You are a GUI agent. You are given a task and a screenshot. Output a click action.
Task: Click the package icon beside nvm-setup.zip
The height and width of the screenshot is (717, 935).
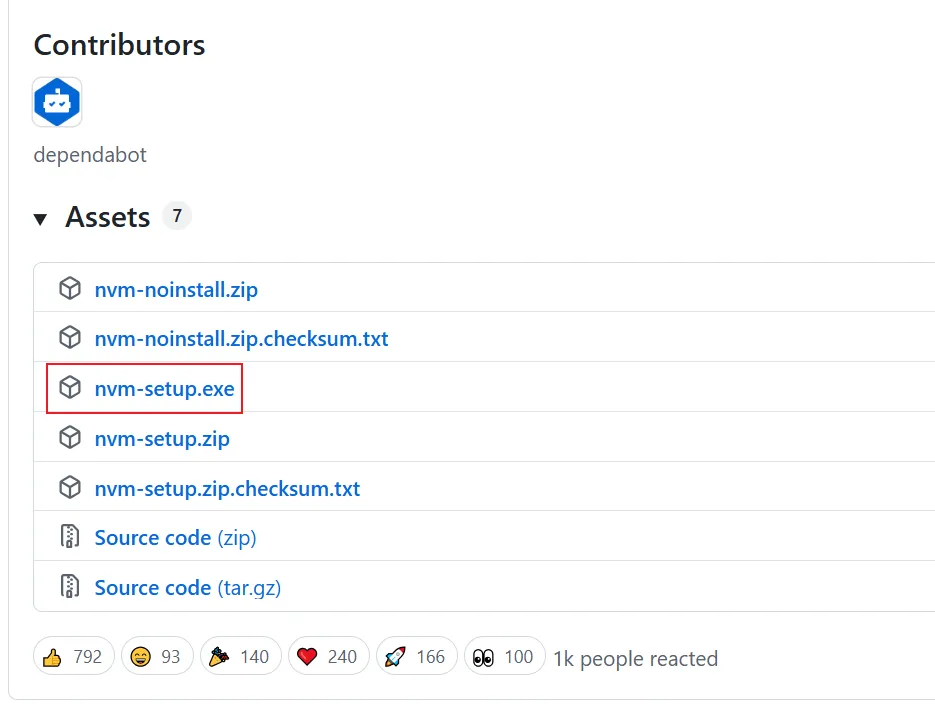[69, 437]
